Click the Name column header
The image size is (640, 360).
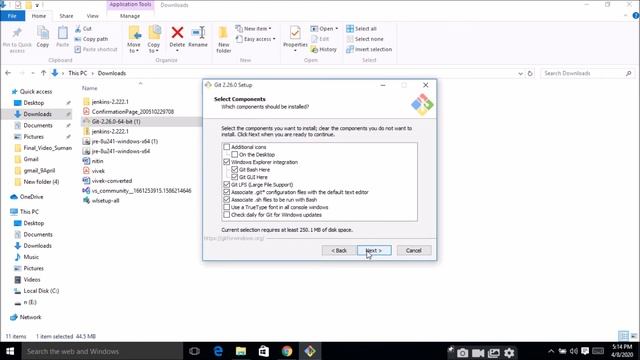(89, 88)
